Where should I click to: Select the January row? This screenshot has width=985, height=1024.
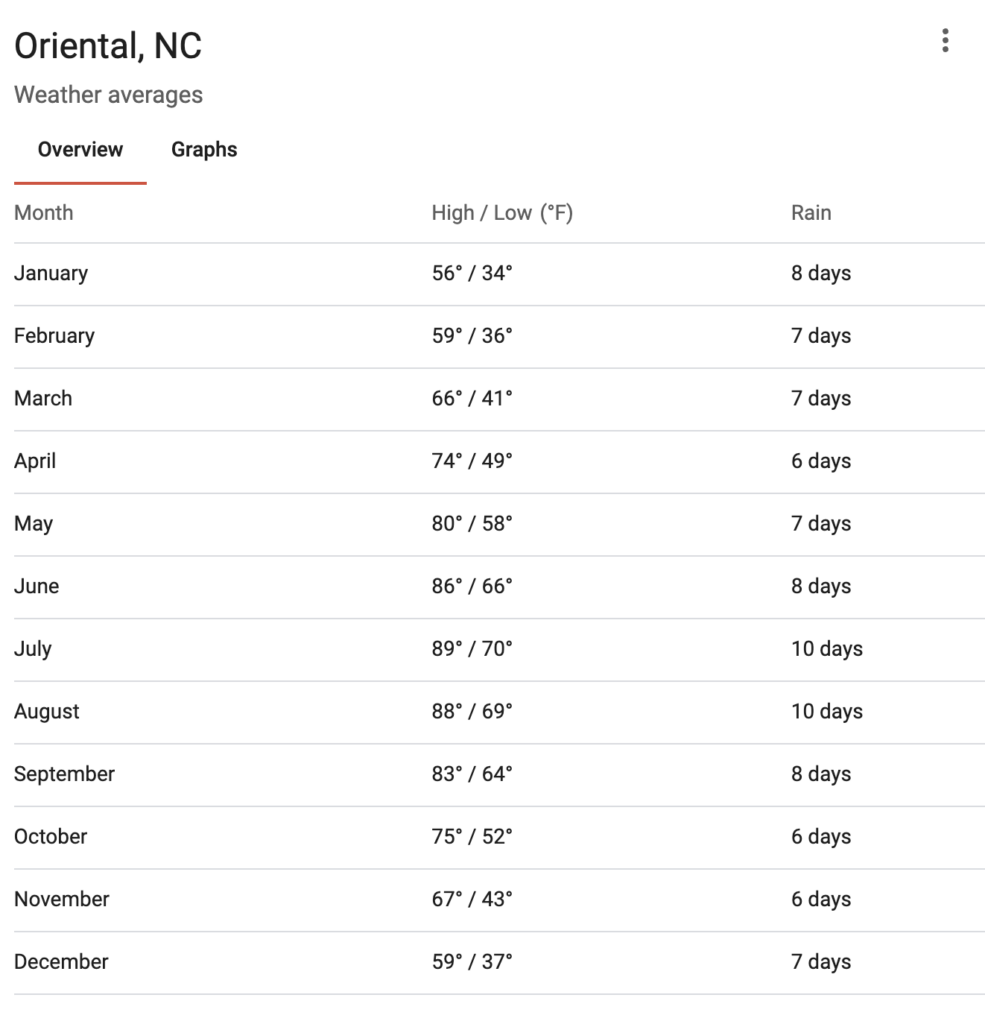pyautogui.click(x=499, y=274)
